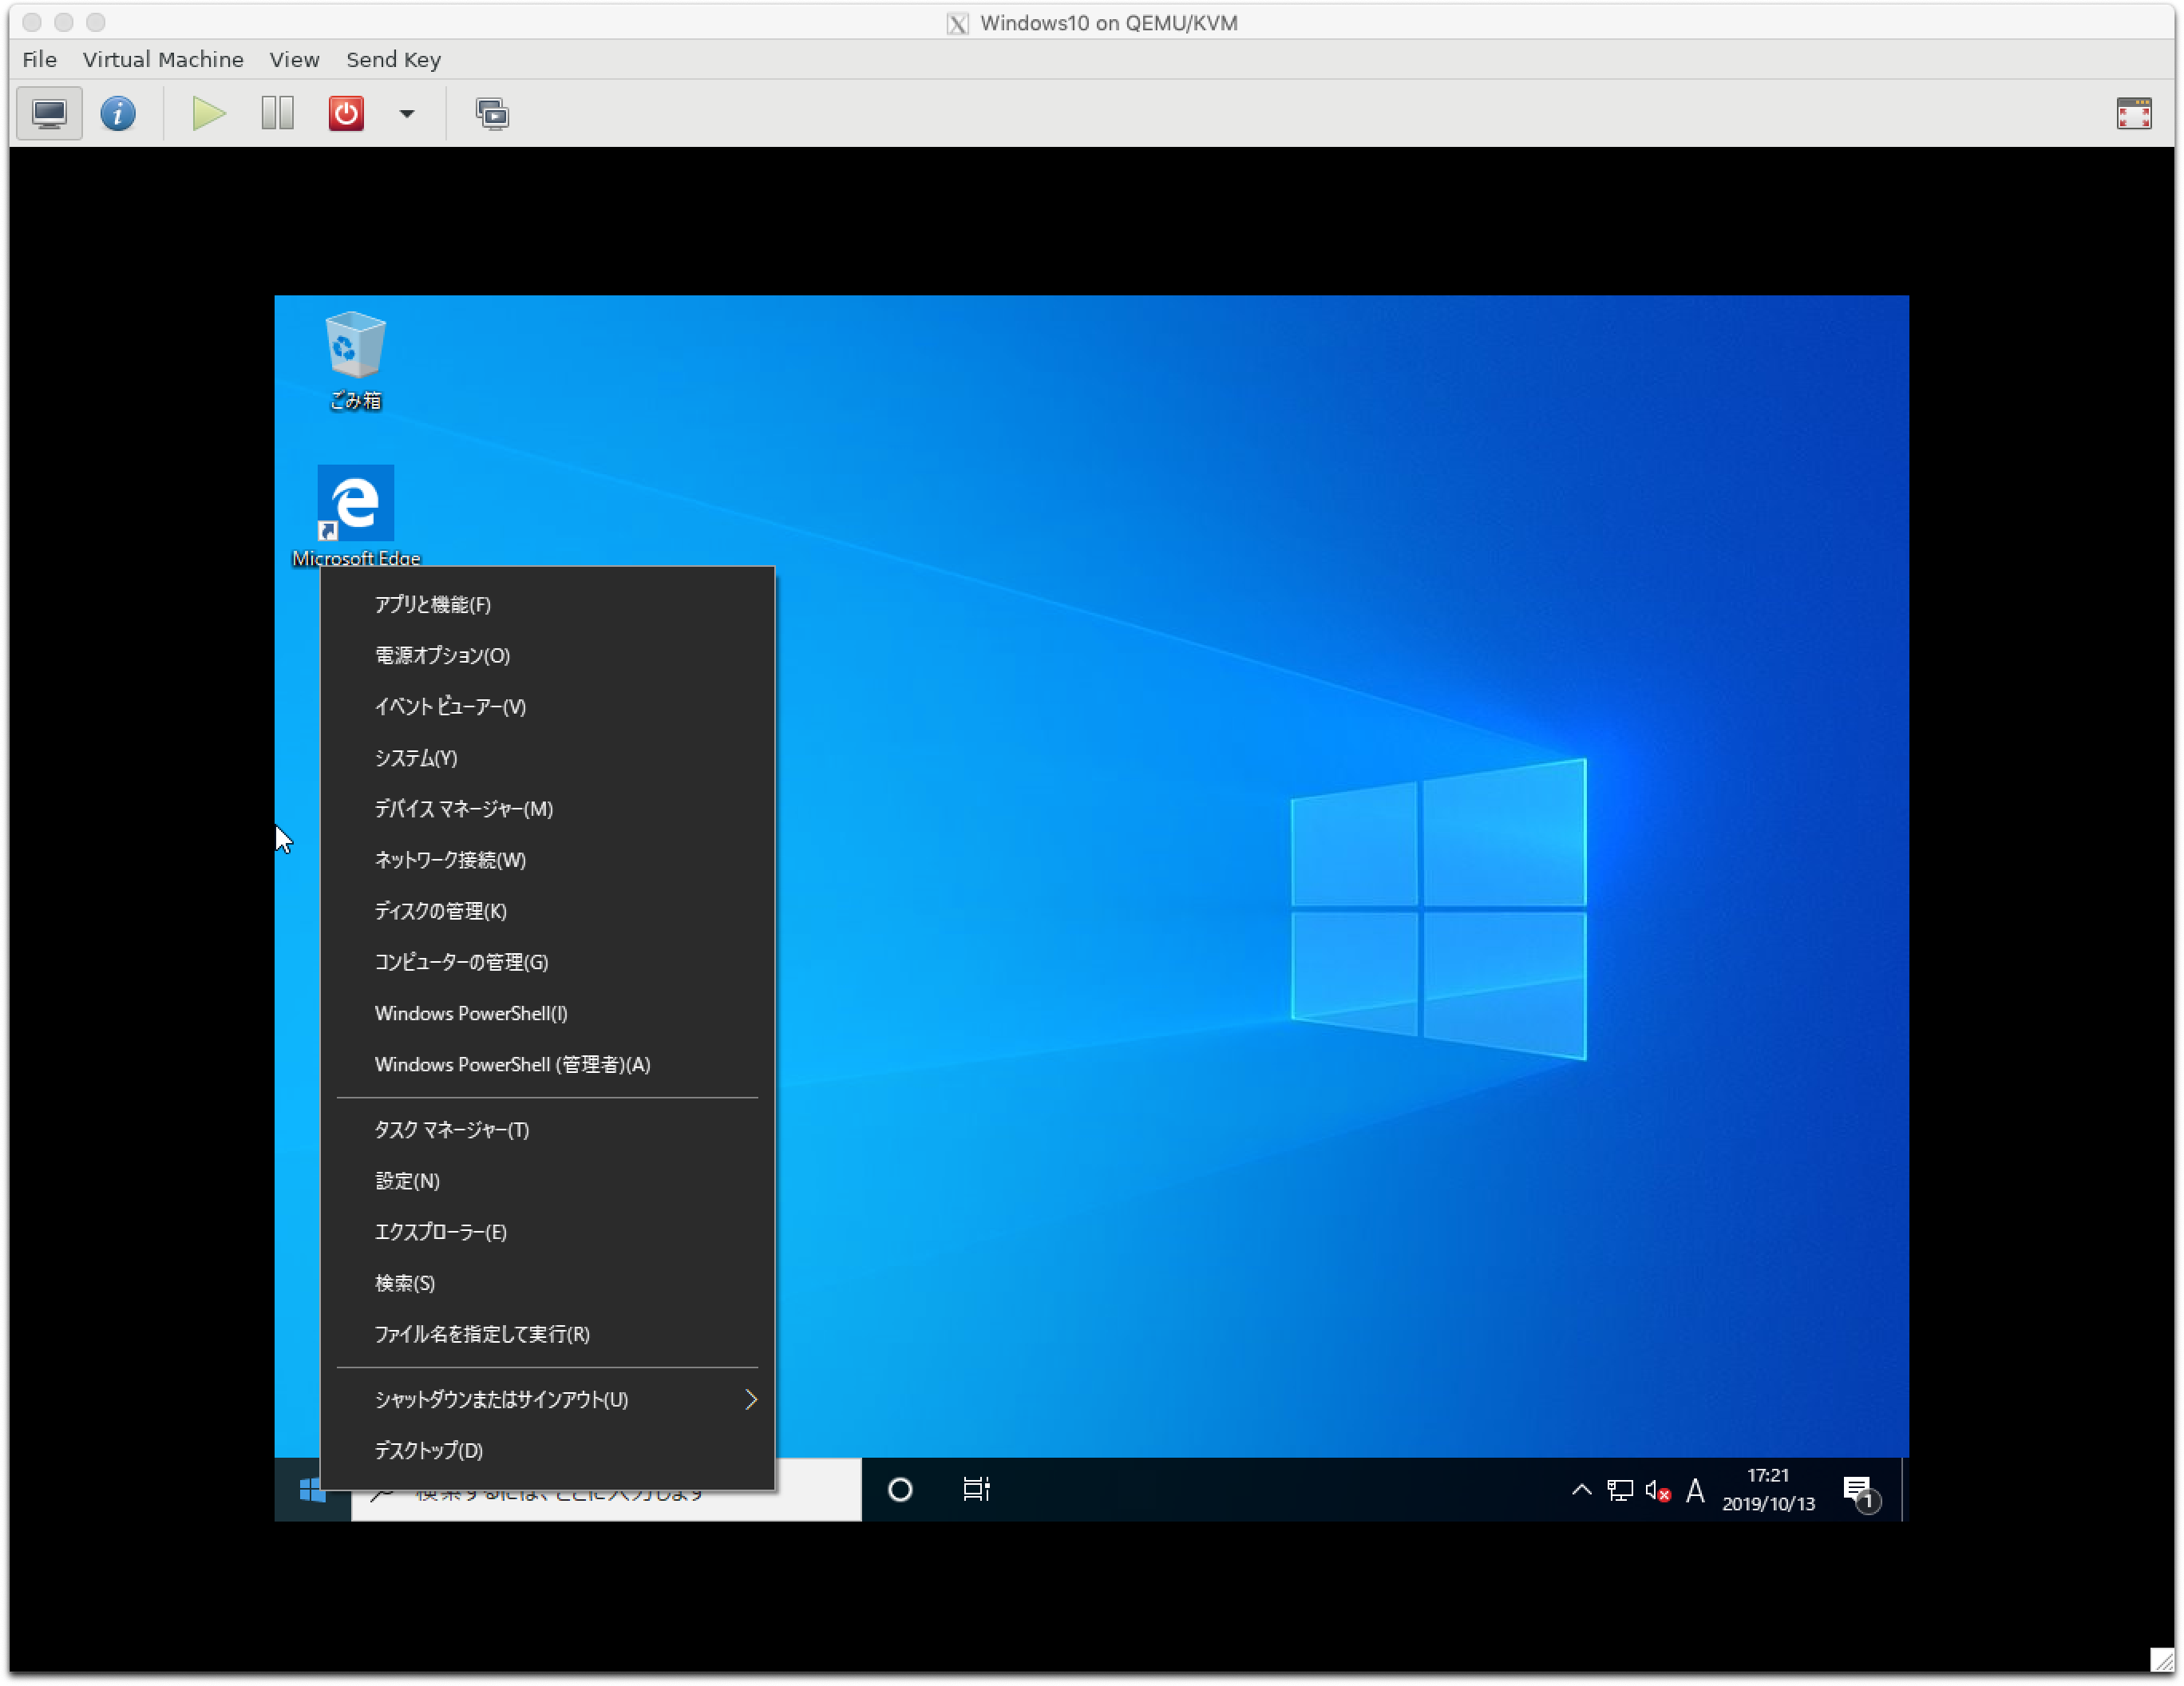Open the manage VM snapshots icon
Image resolution: width=2184 pixels, height=1686 pixels.
click(492, 114)
